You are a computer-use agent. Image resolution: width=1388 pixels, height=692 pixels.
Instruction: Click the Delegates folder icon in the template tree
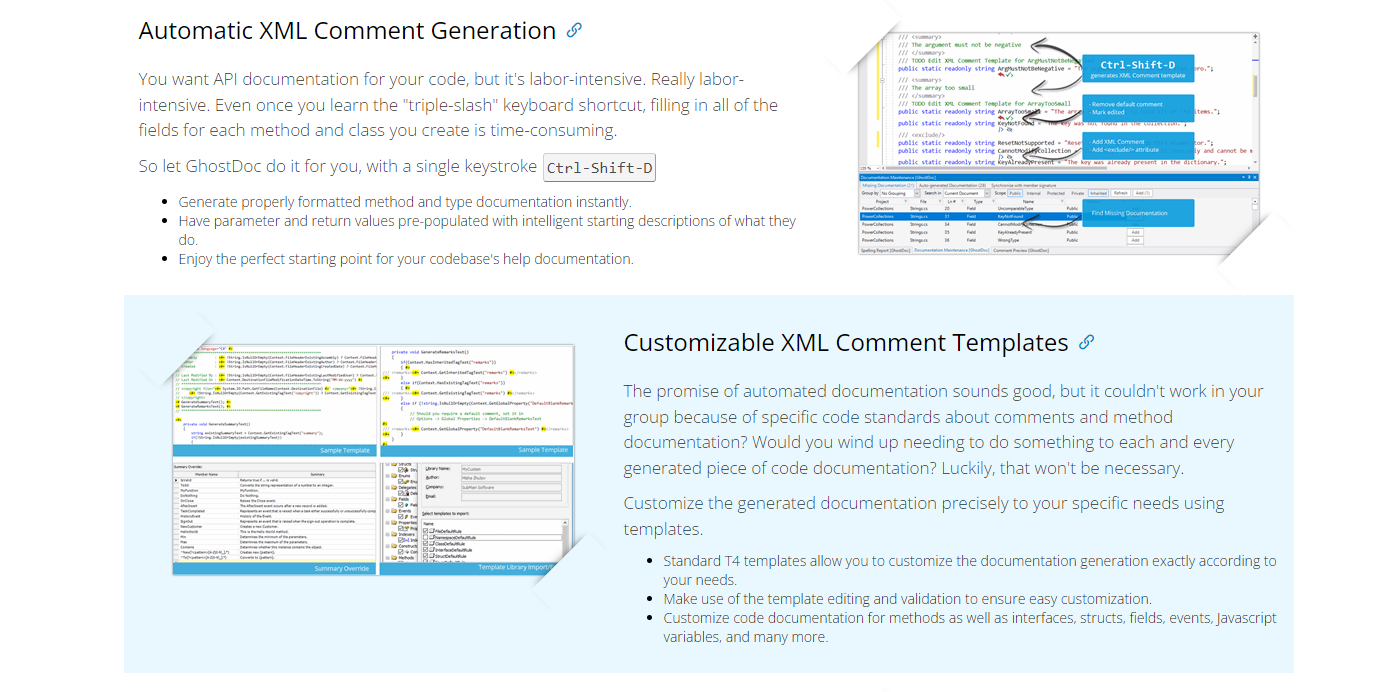[394, 488]
